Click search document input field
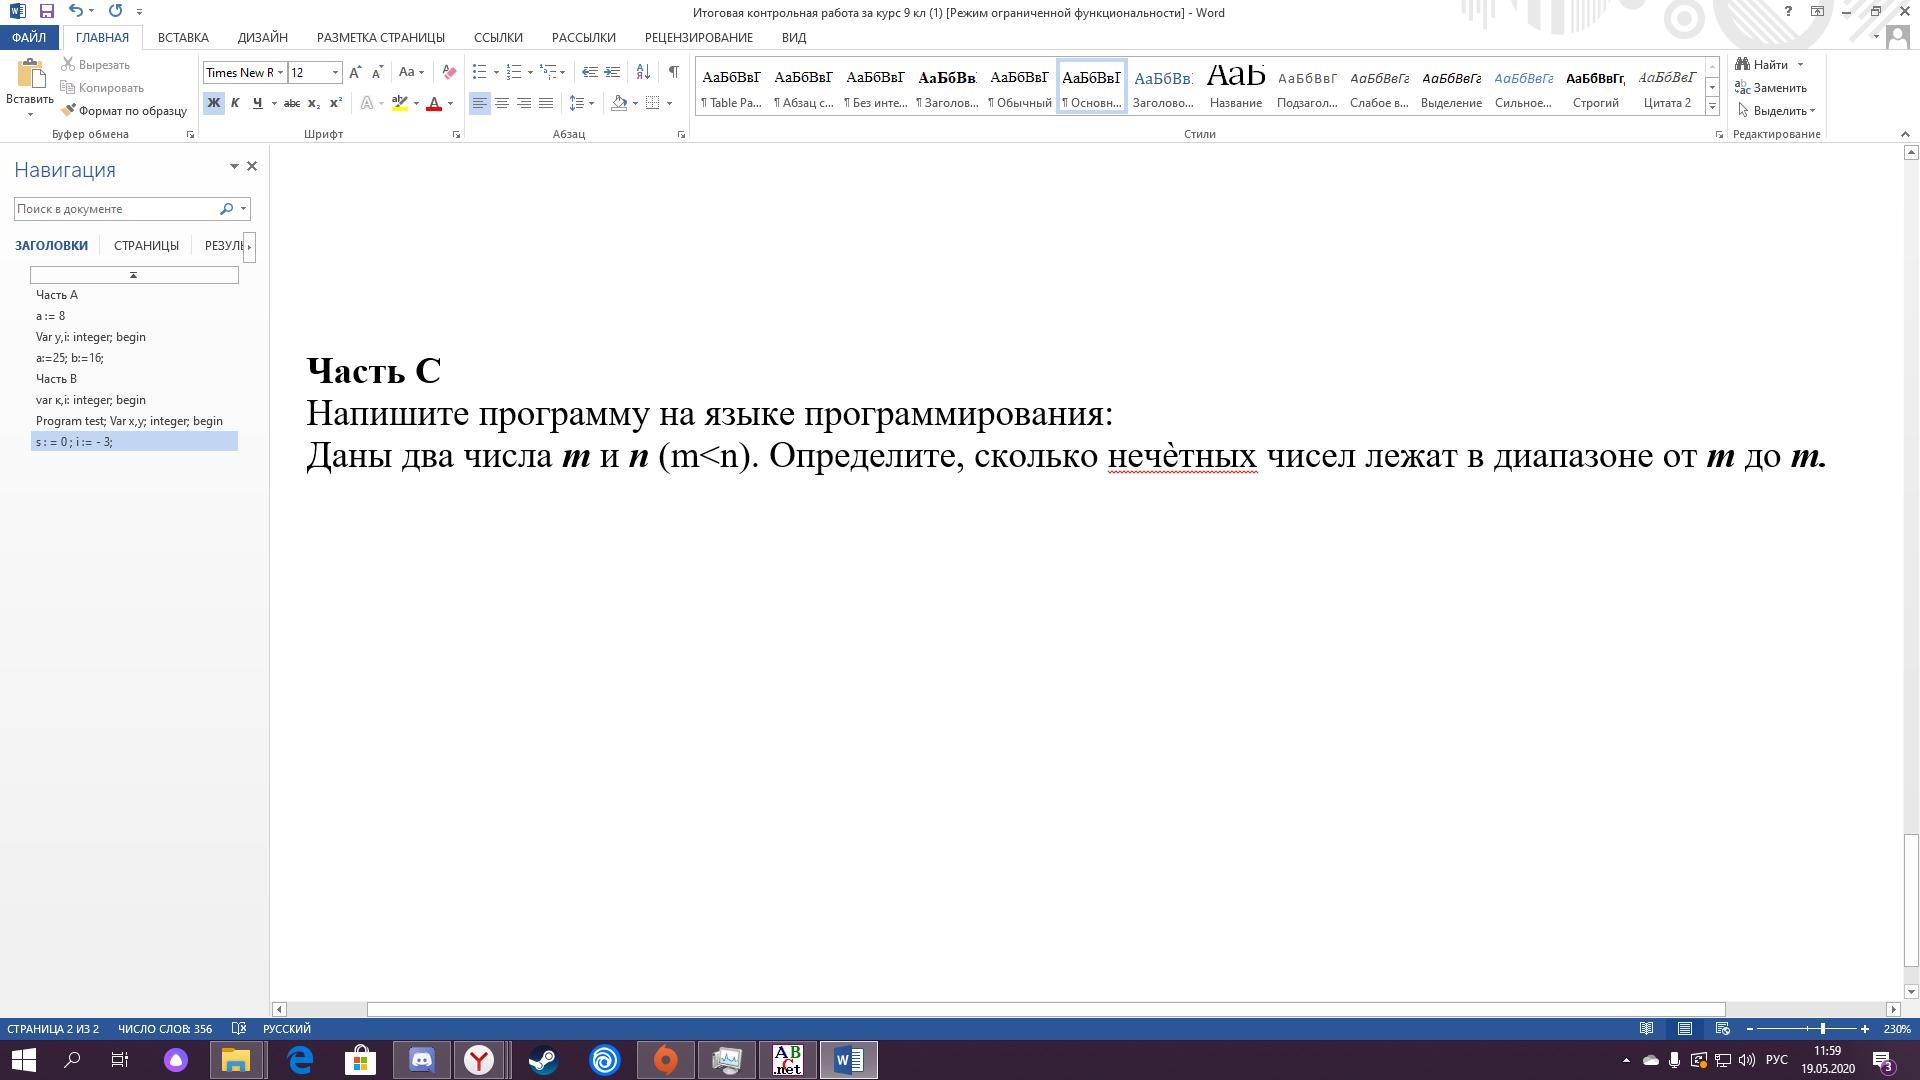The image size is (1920, 1080). [116, 209]
